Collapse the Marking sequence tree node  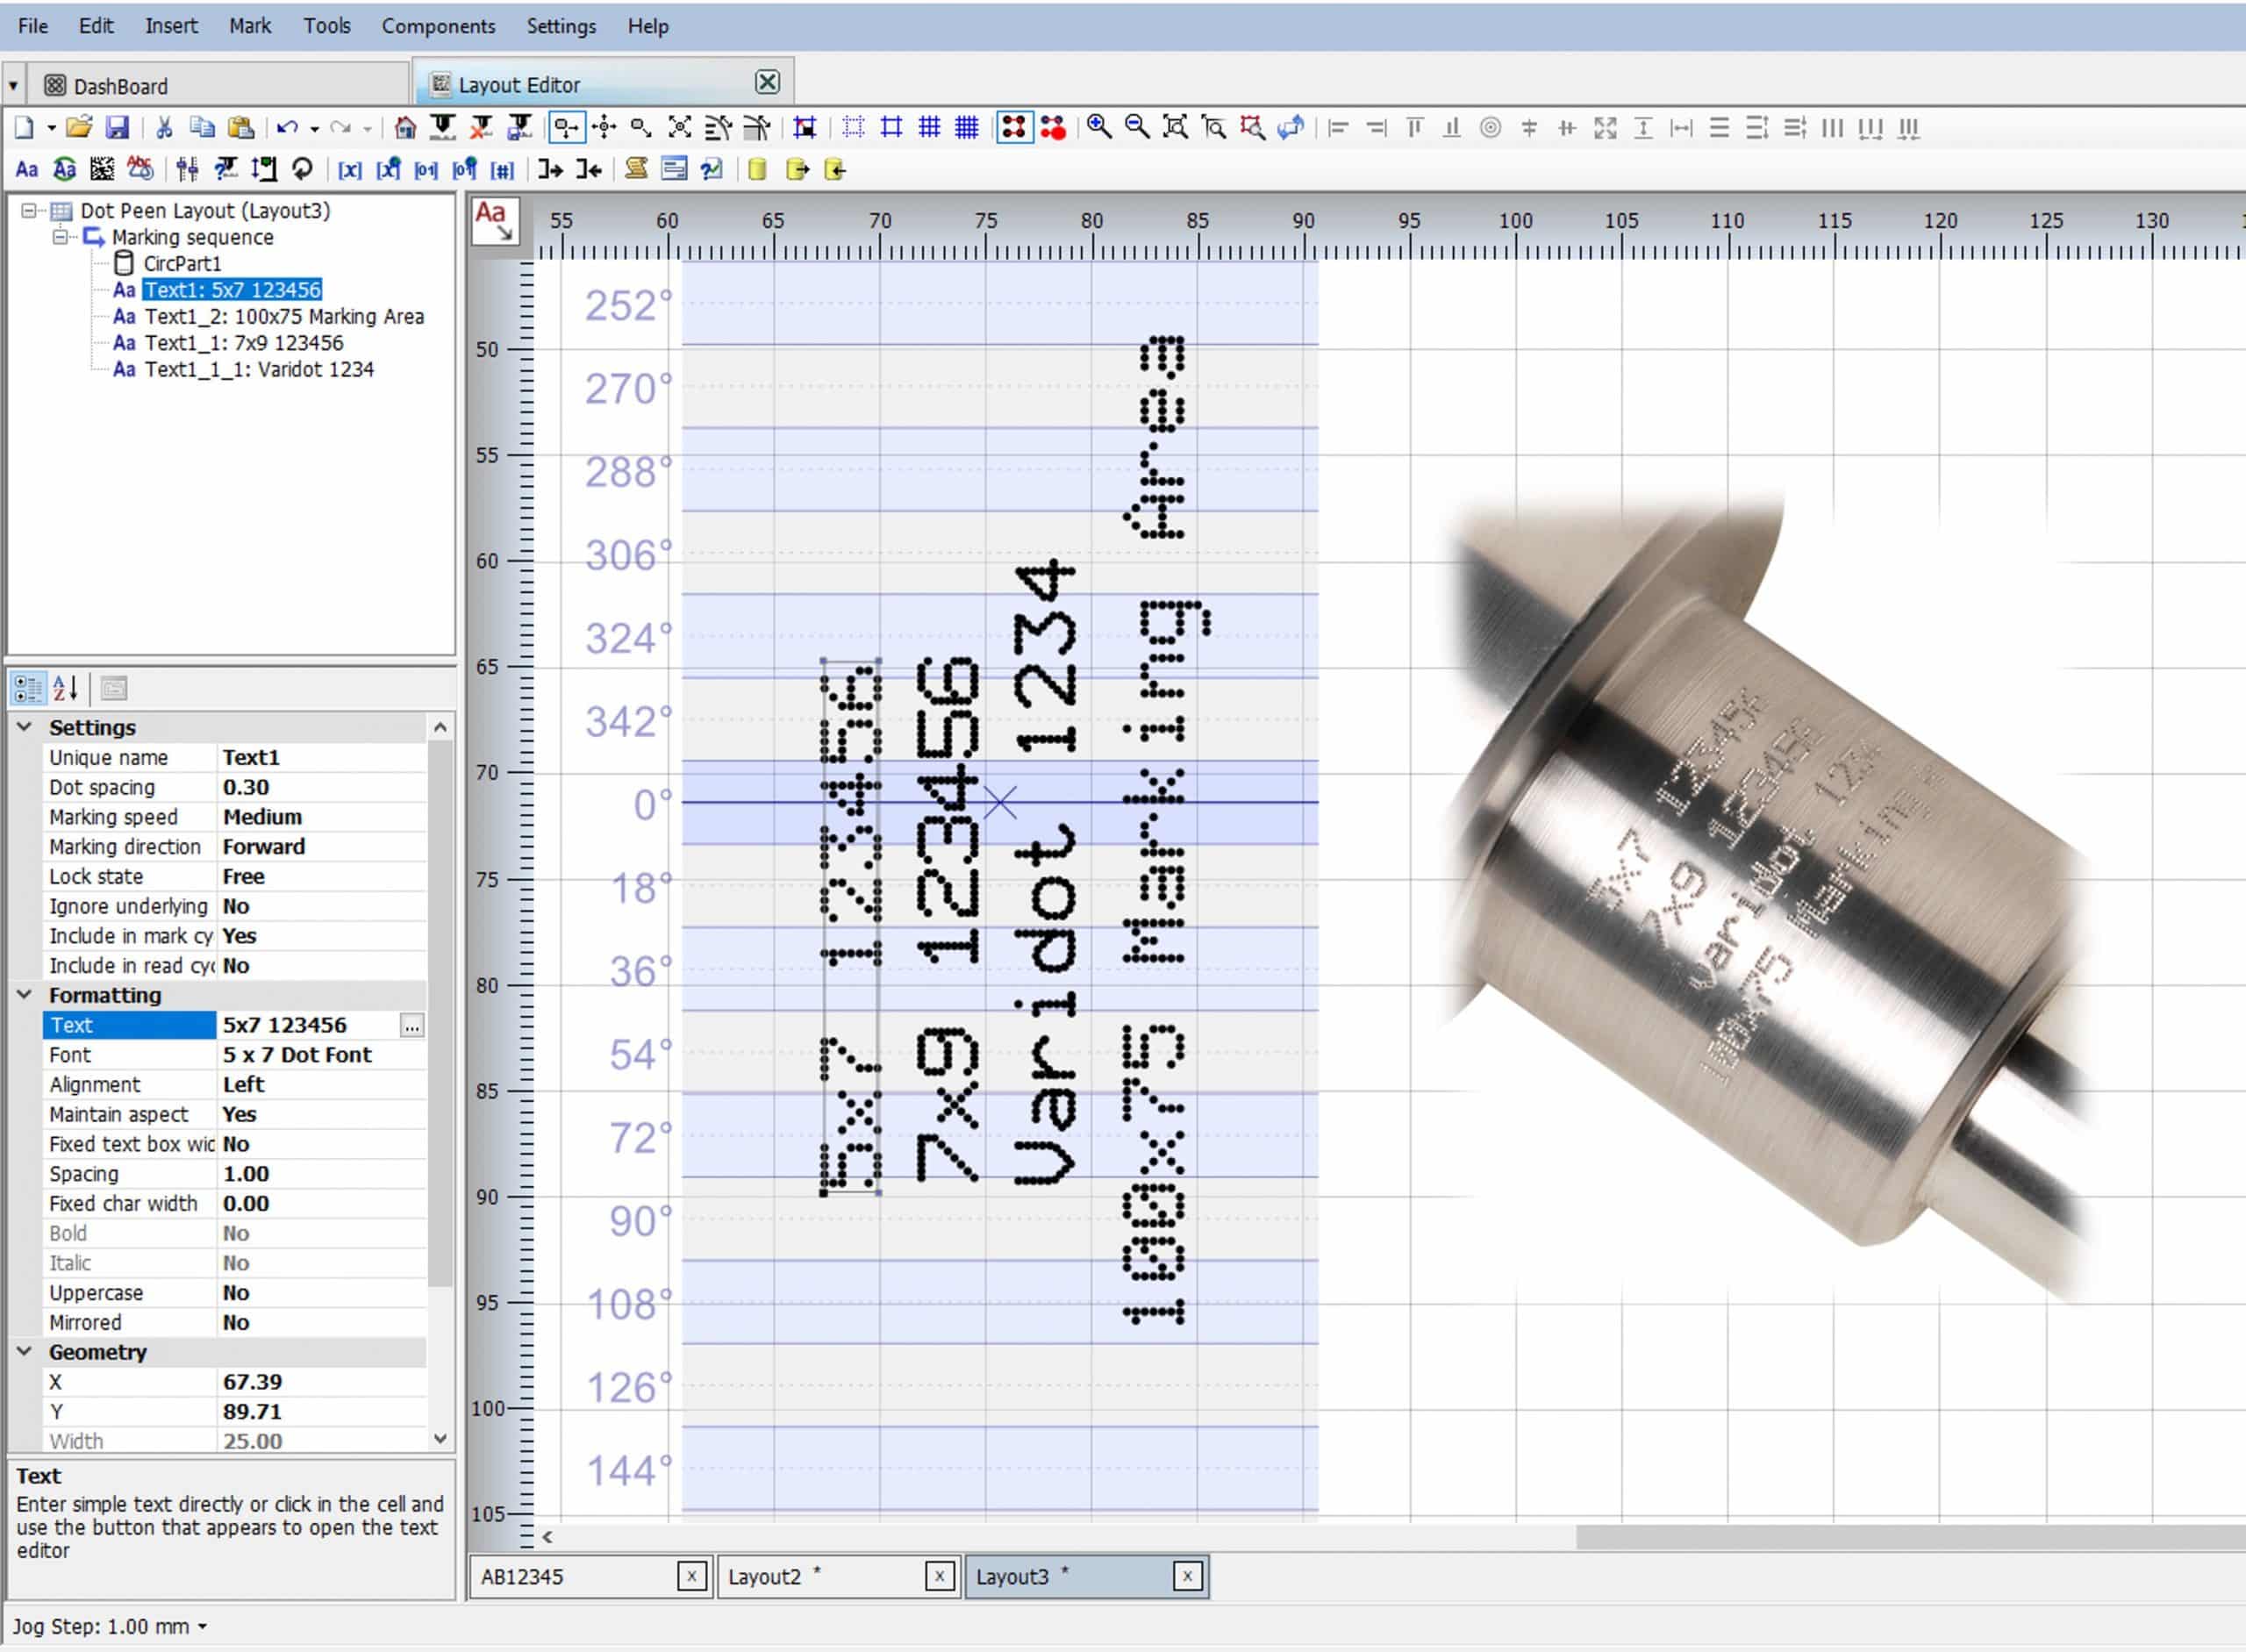pyautogui.click(x=60, y=237)
